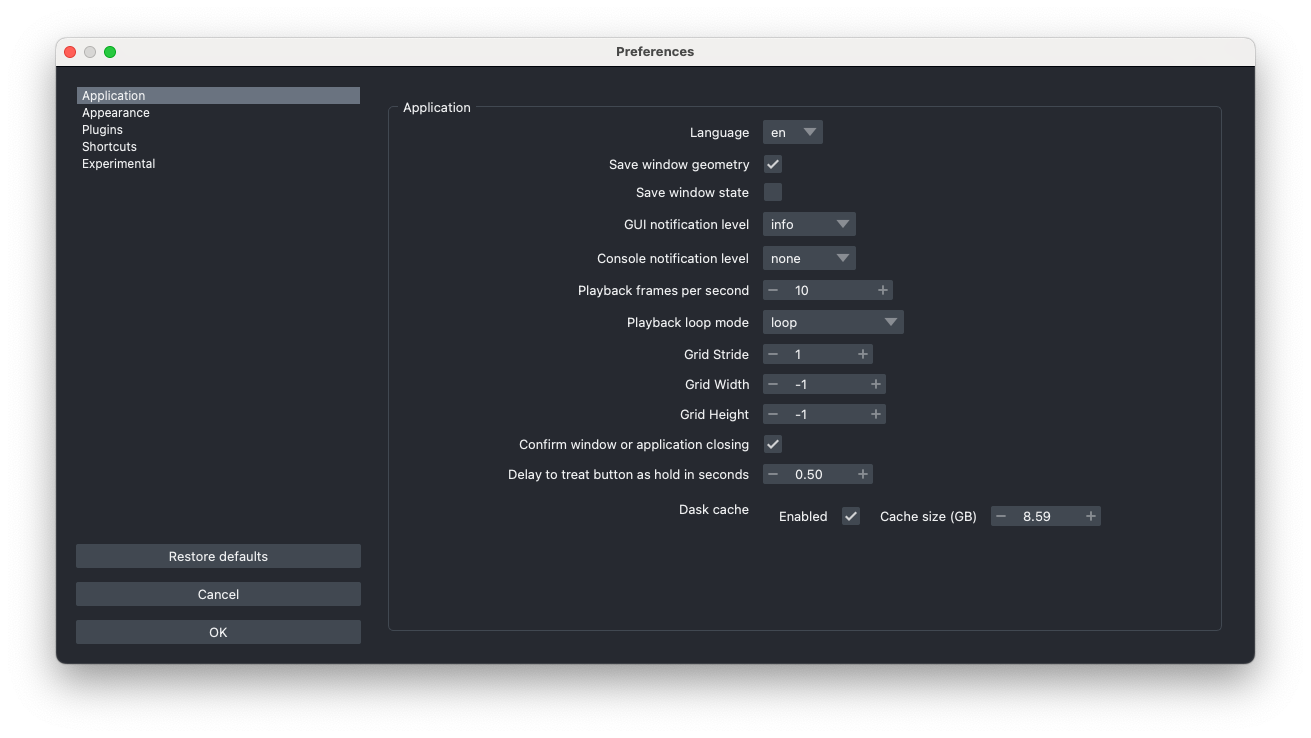Change the Console notification level
The image size is (1311, 738).
coord(809,257)
